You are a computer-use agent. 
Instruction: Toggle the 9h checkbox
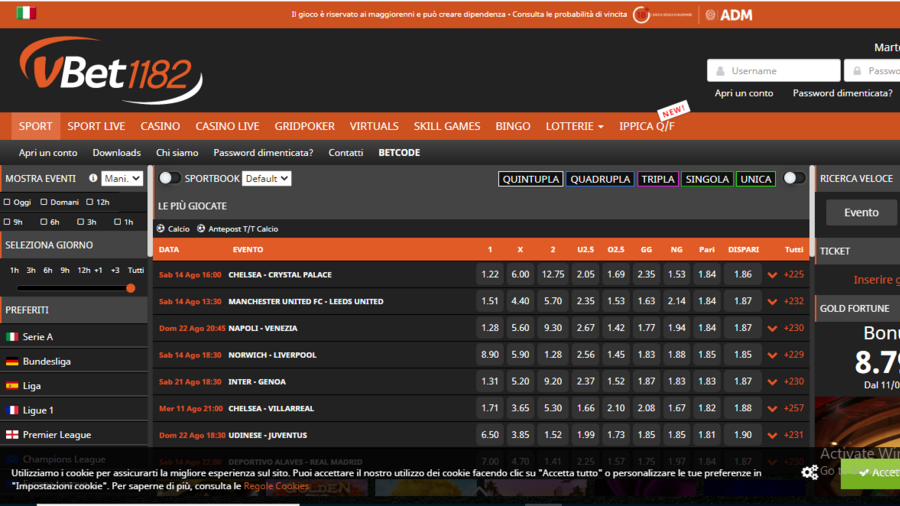click(x=7, y=221)
